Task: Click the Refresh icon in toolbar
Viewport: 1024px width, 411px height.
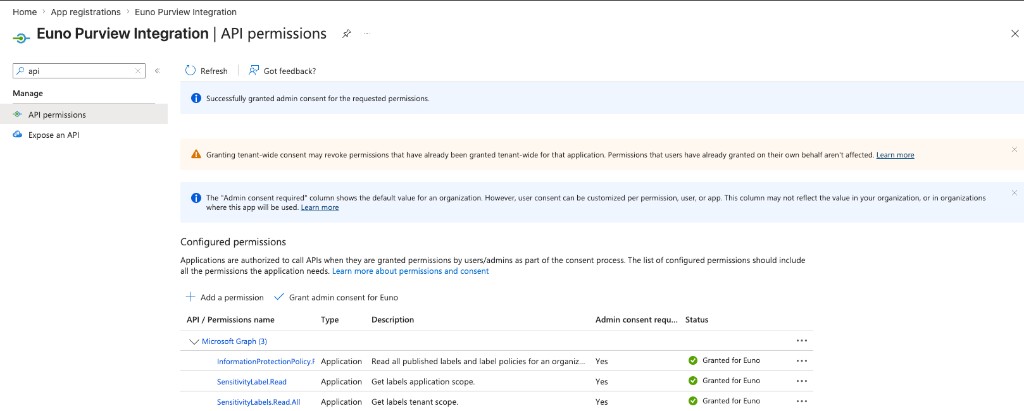Action: click(x=190, y=71)
